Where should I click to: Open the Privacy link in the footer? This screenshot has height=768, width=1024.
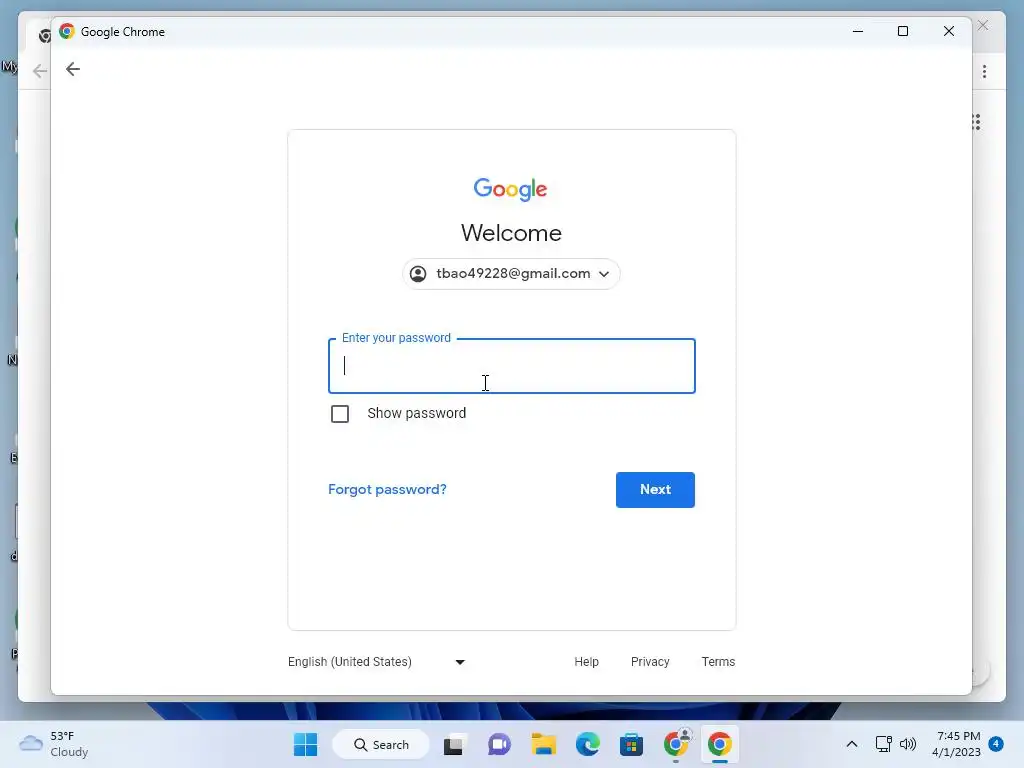(650, 662)
